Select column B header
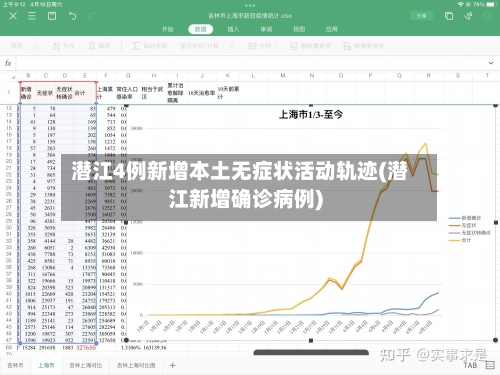The height and width of the screenshot is (375, 500). [x=28, y=76]
